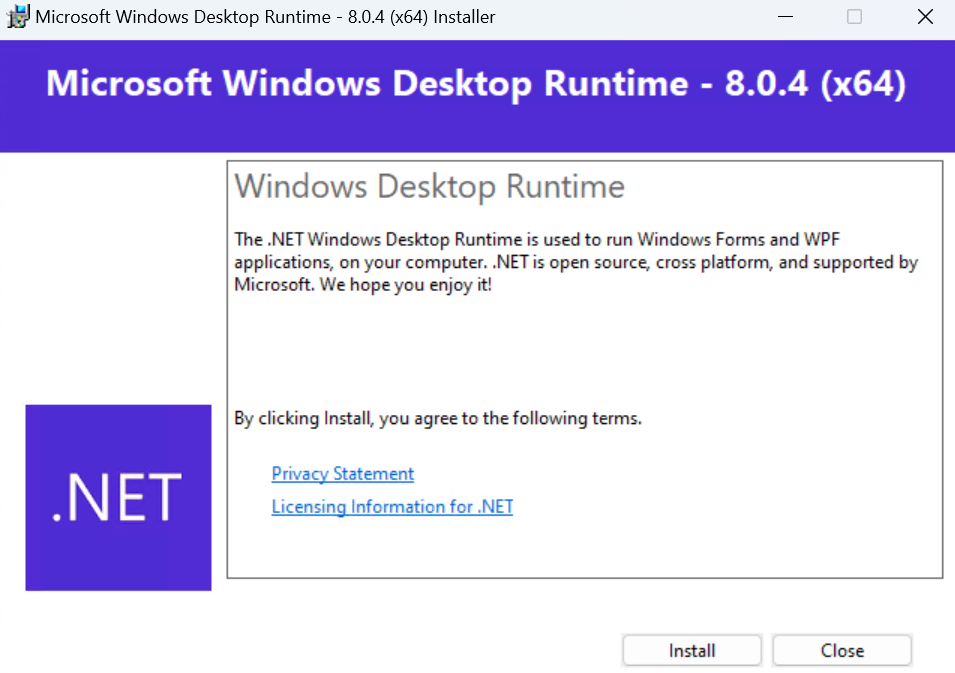Click the purple banner title text
Image resolution: width=955 pixels, height=673 pixels.
476,83
